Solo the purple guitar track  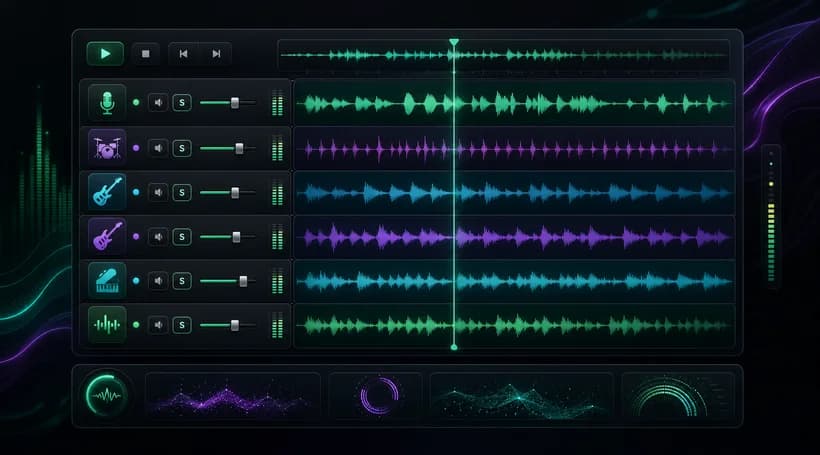[182, 237]
